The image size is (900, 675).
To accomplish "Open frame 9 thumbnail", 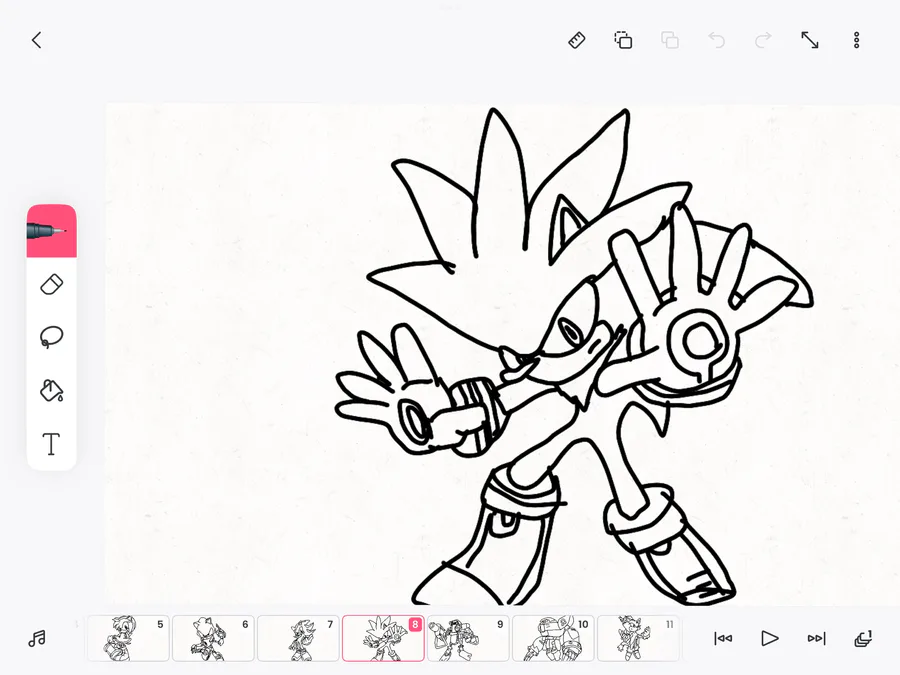I will click(468, 638).
